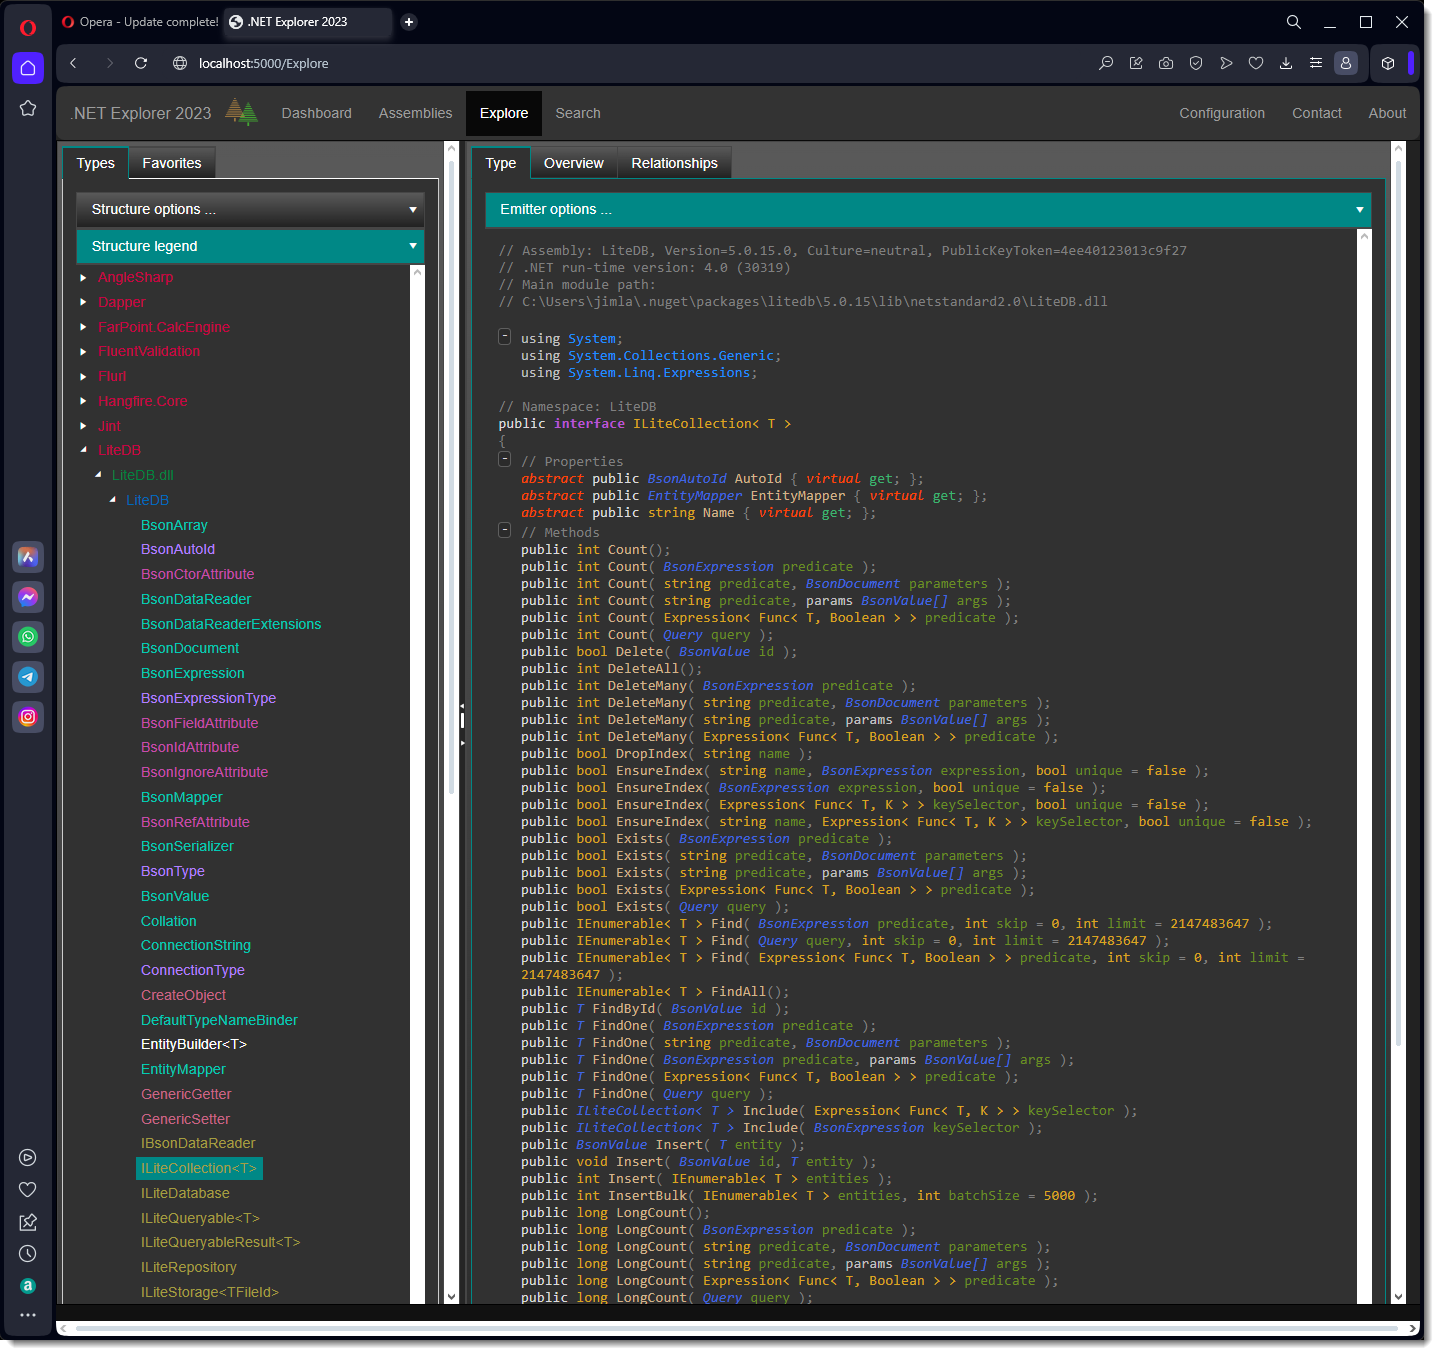This screenshot has height=1355, width=1439.
Task: Open downloads icon in toolbar
Action: (x=1286, y=63)
